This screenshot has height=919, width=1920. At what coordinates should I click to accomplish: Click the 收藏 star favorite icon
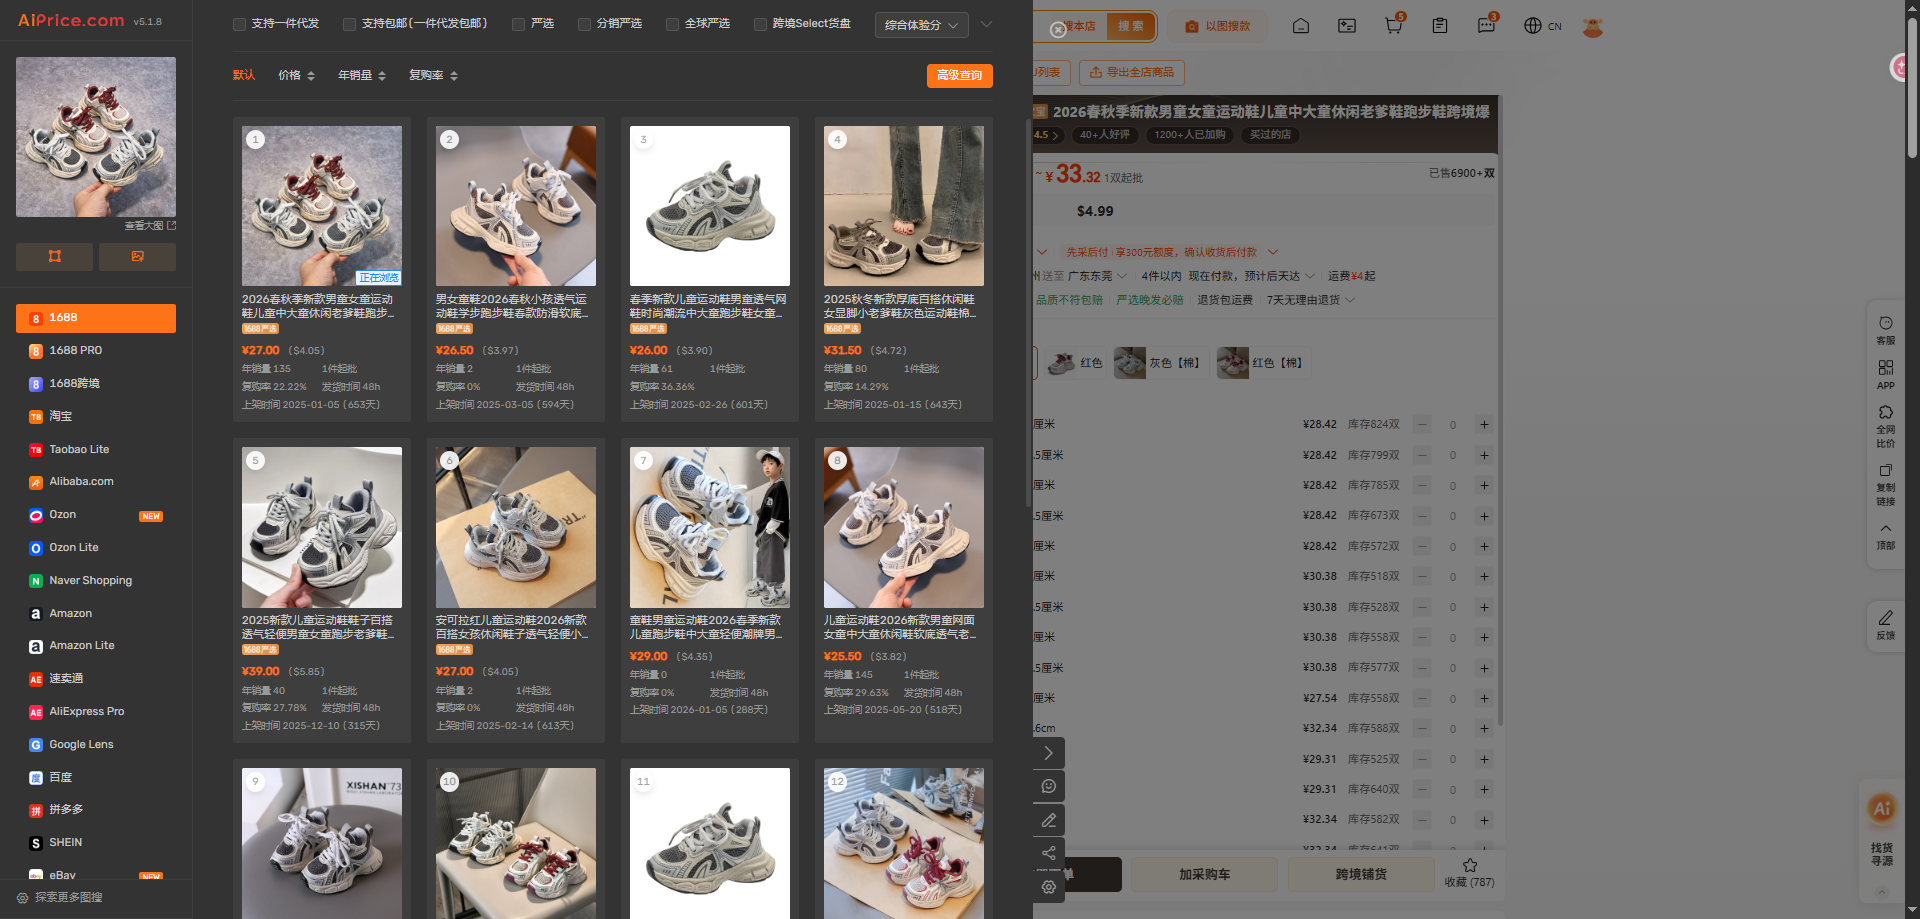click(1469, 872)
